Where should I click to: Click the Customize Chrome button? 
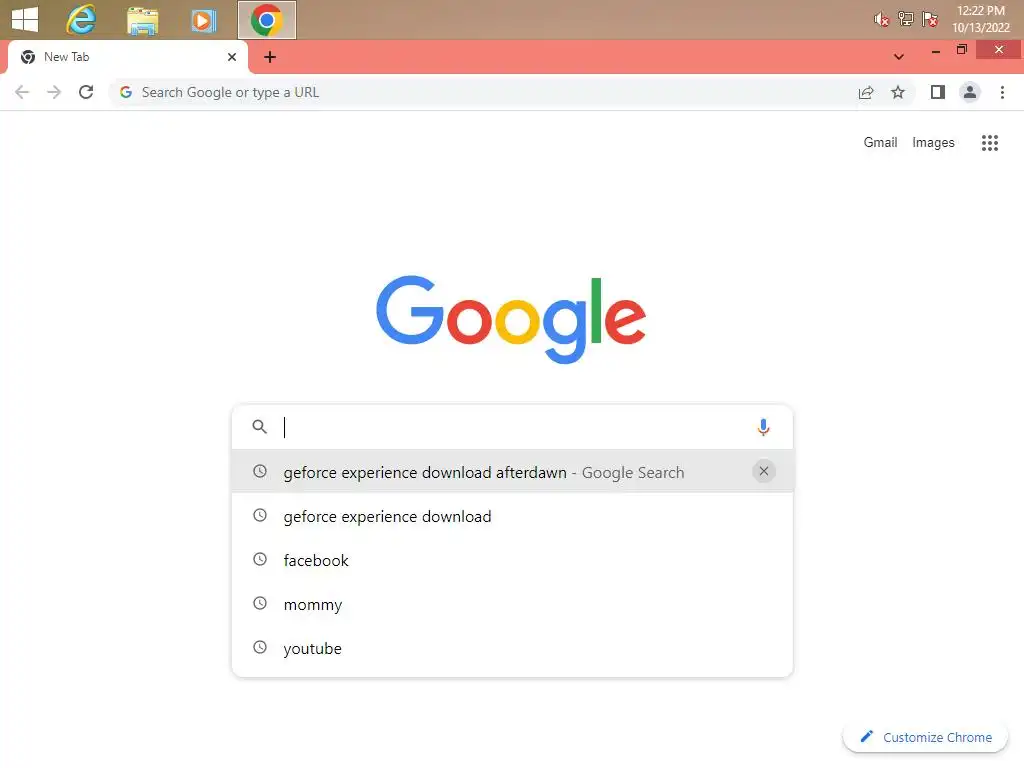(x=925, y=737)
